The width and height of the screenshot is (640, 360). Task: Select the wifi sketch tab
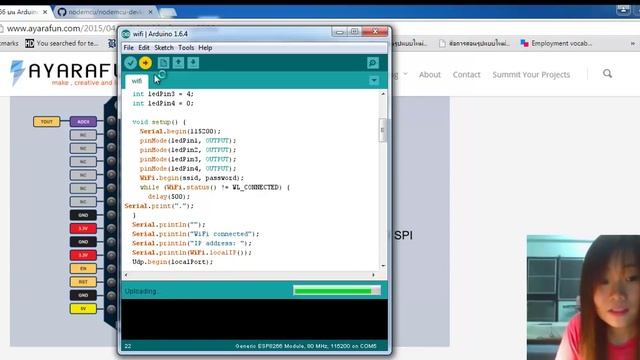[137, 81]
